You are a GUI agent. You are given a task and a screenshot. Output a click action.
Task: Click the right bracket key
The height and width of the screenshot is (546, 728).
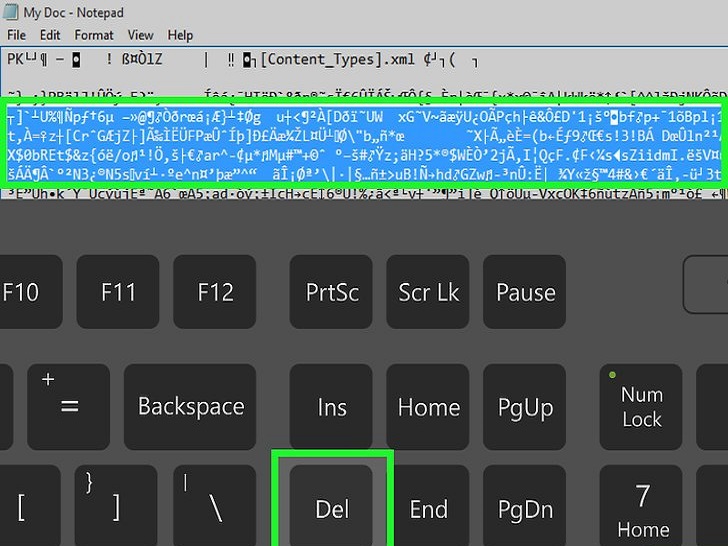pos(116,506)
